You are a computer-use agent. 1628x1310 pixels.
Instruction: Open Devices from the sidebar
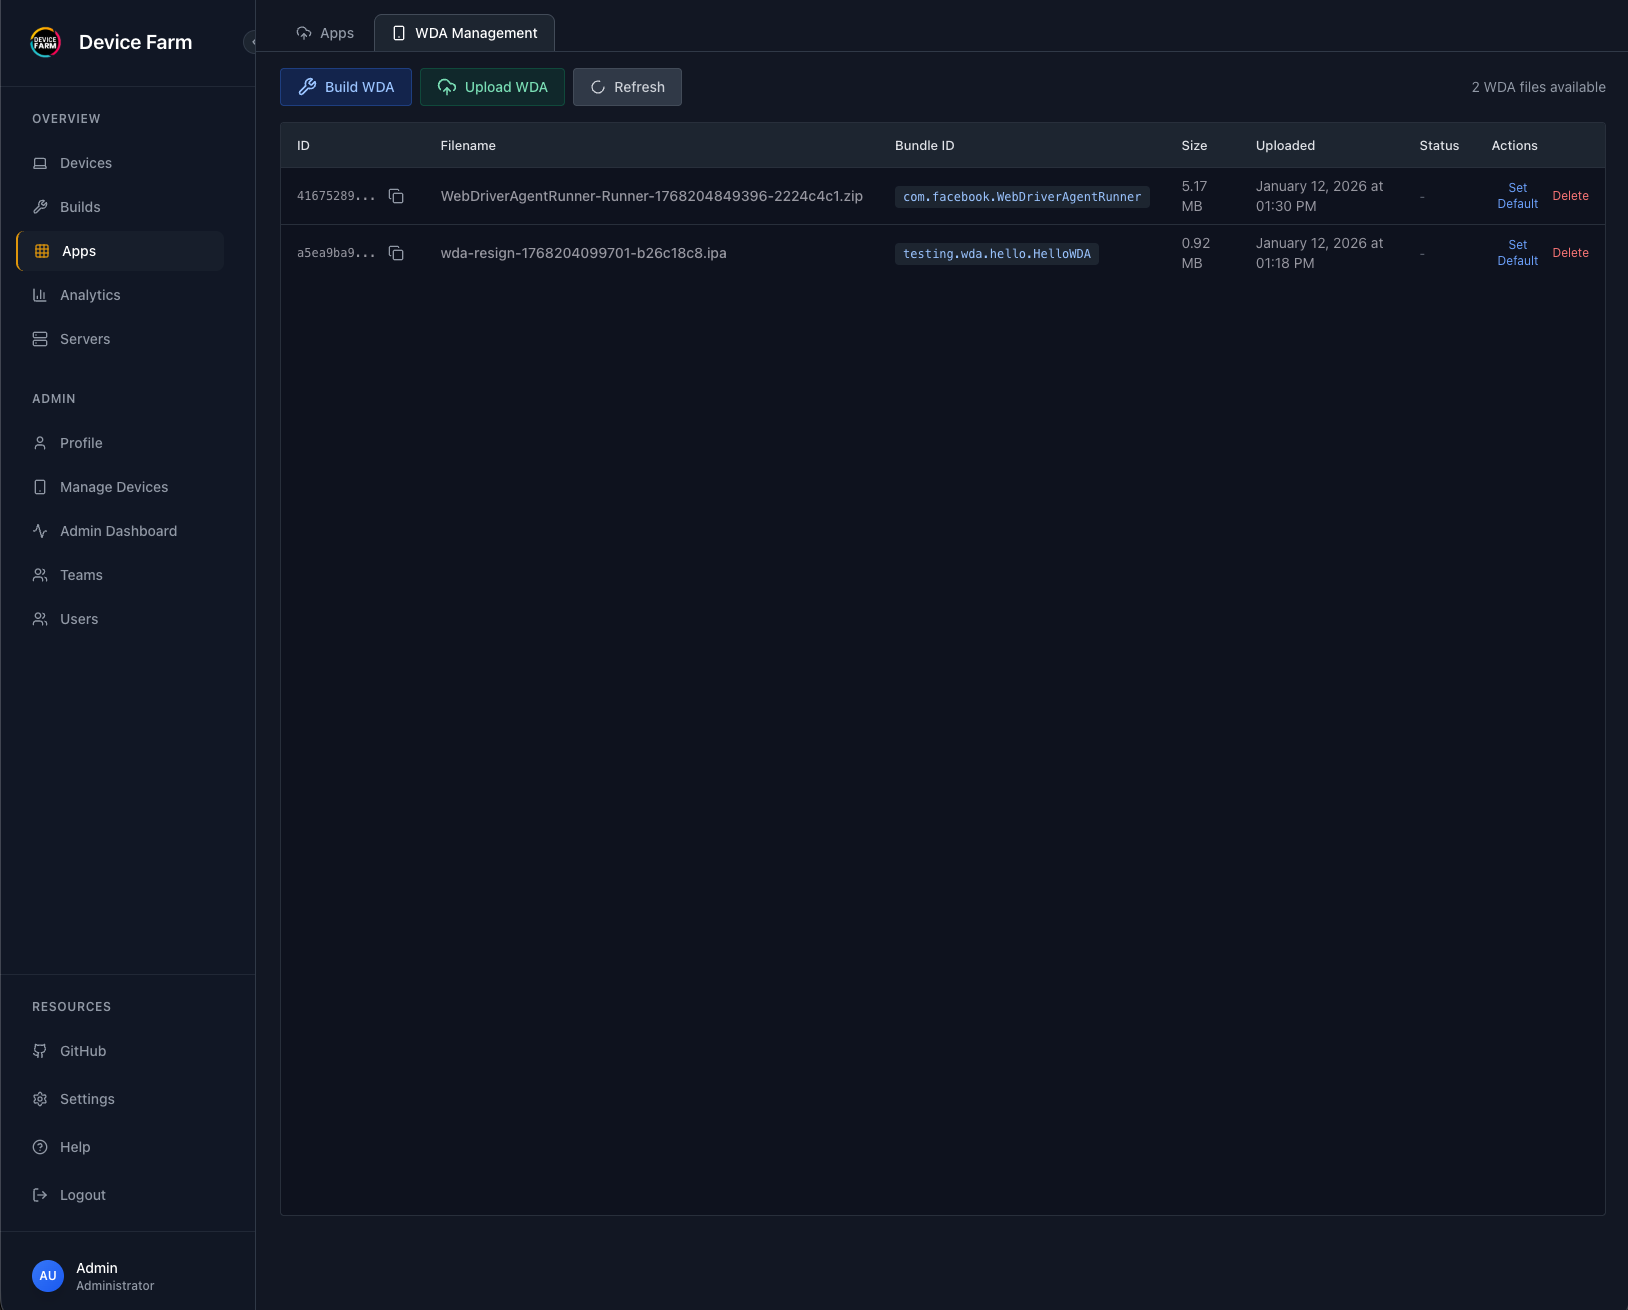(120, 163)
